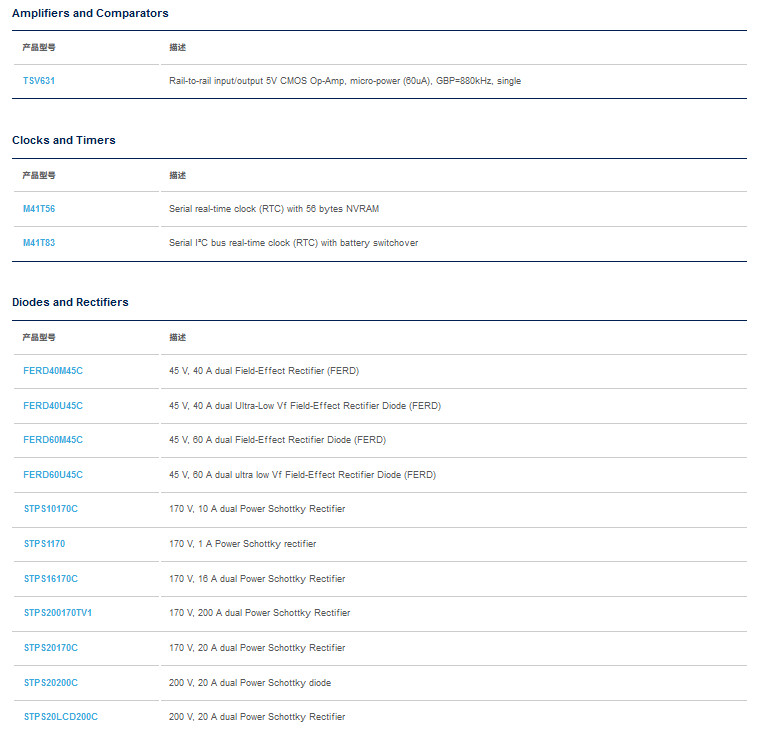Click the TSV631 rail-to-rail op-amp description

coord(345,81)
